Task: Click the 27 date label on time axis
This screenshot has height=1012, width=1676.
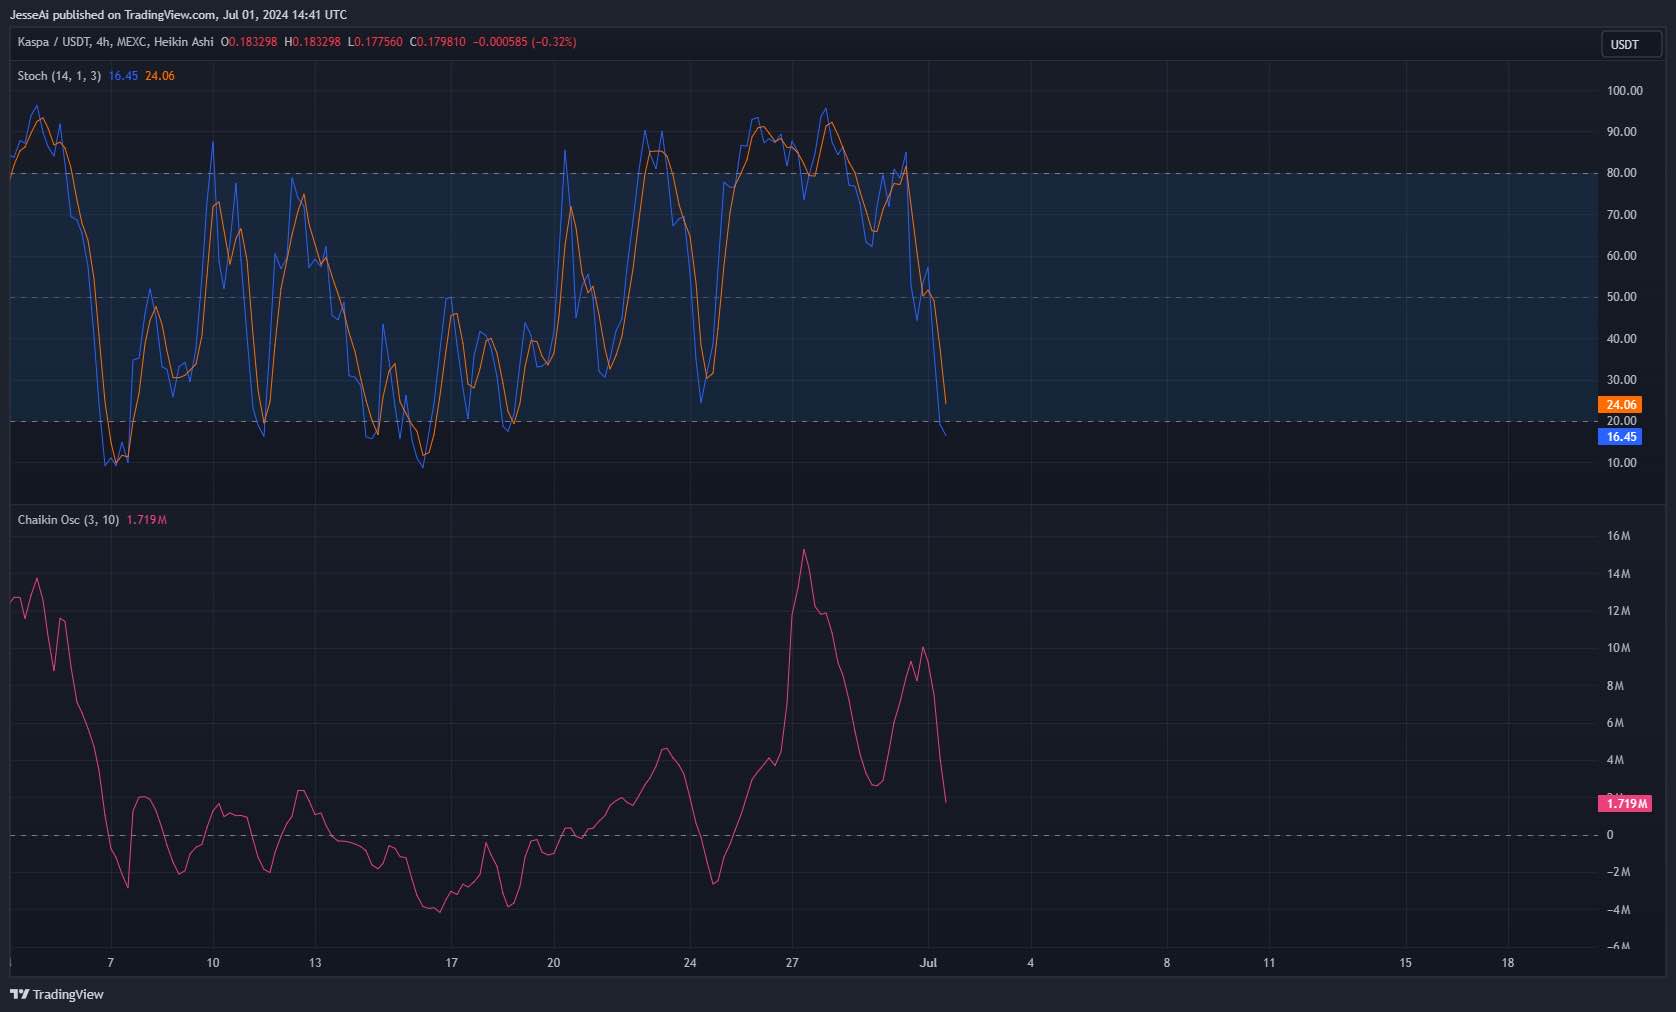Action: pos(792,963)
